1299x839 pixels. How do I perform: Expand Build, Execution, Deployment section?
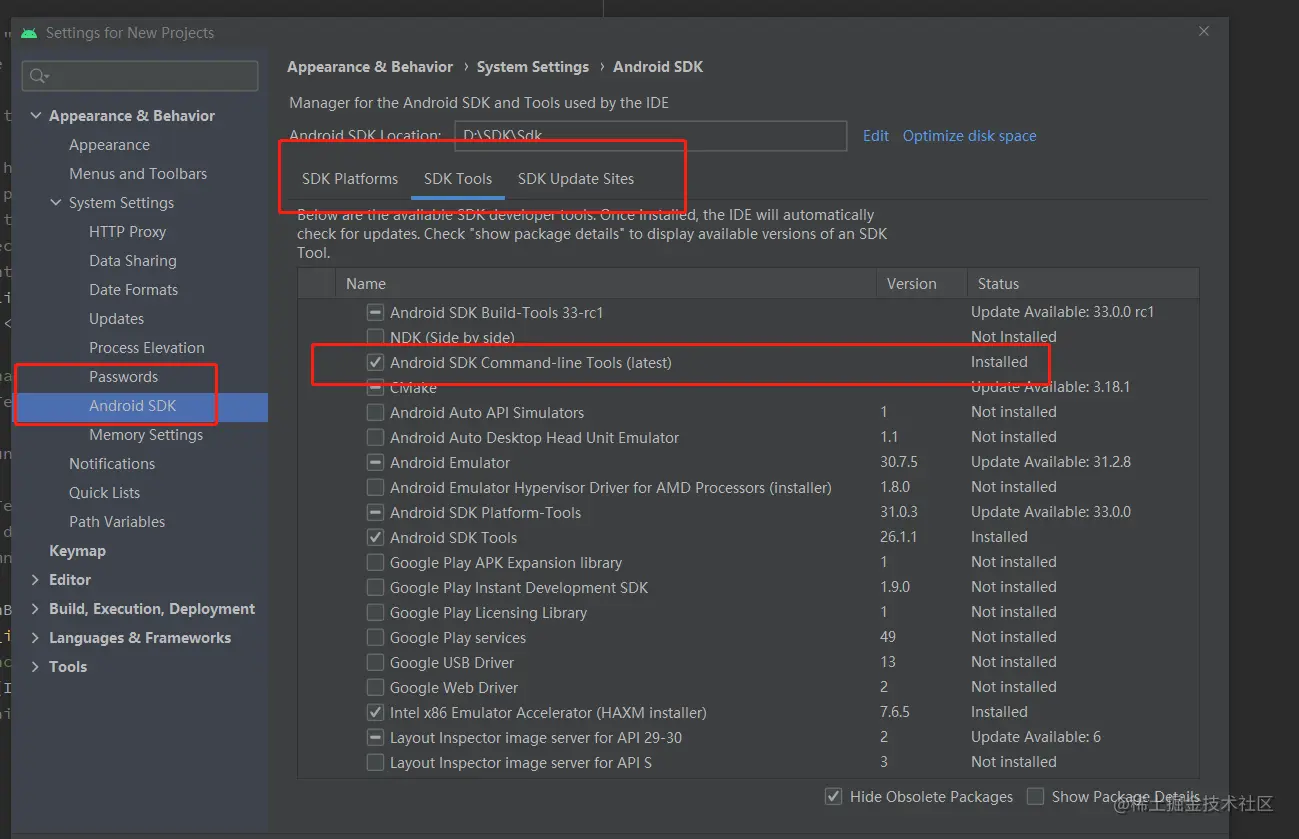click(36, 609)
